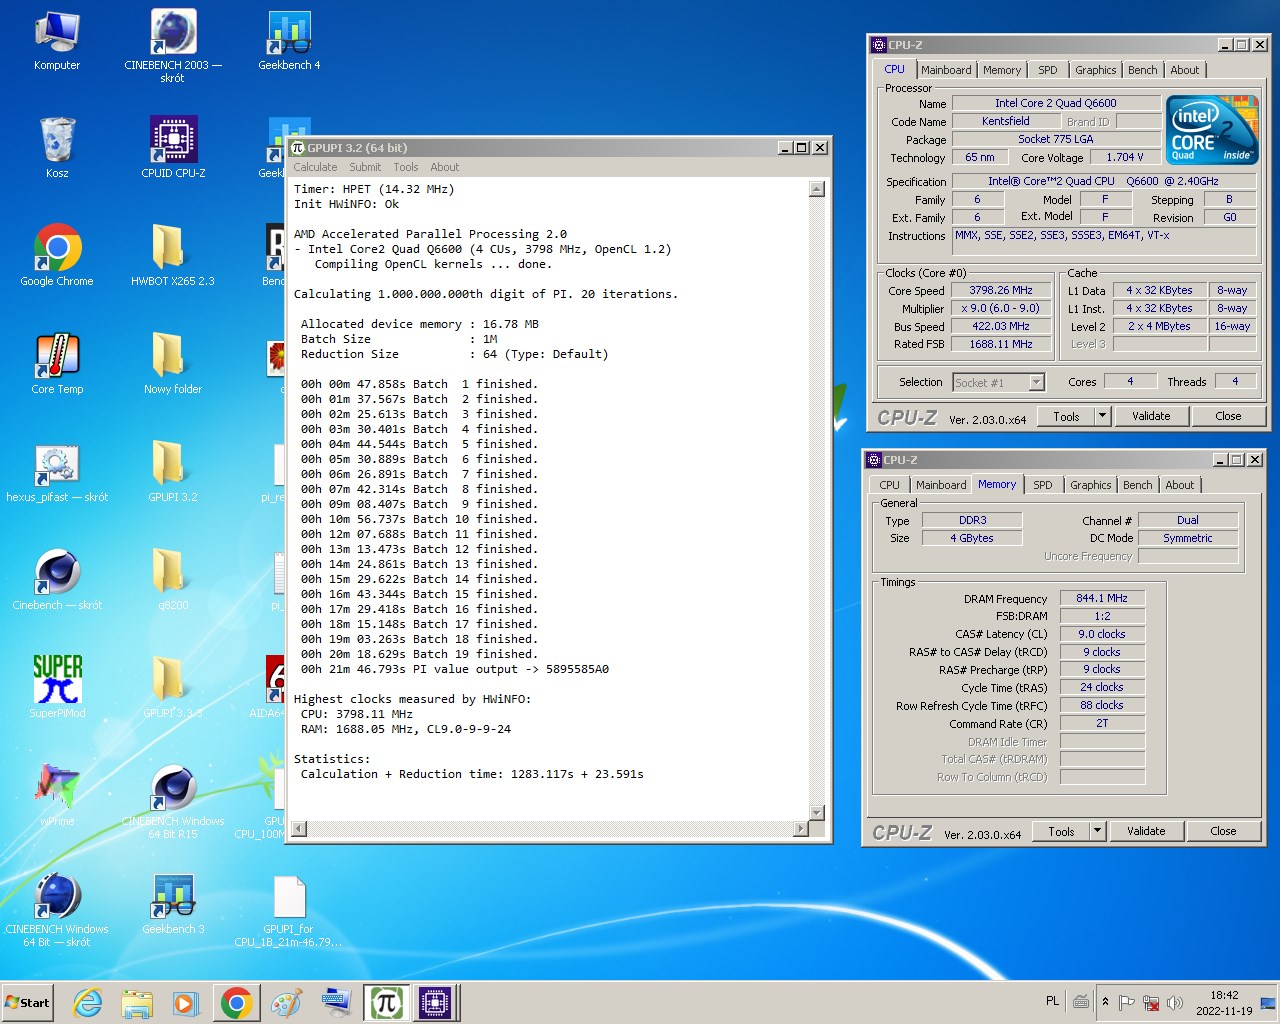Open Bench tab in bottom CPU-Z window
Viewport: 1280px width, 1024px height.
click(x=1138, y=485)
